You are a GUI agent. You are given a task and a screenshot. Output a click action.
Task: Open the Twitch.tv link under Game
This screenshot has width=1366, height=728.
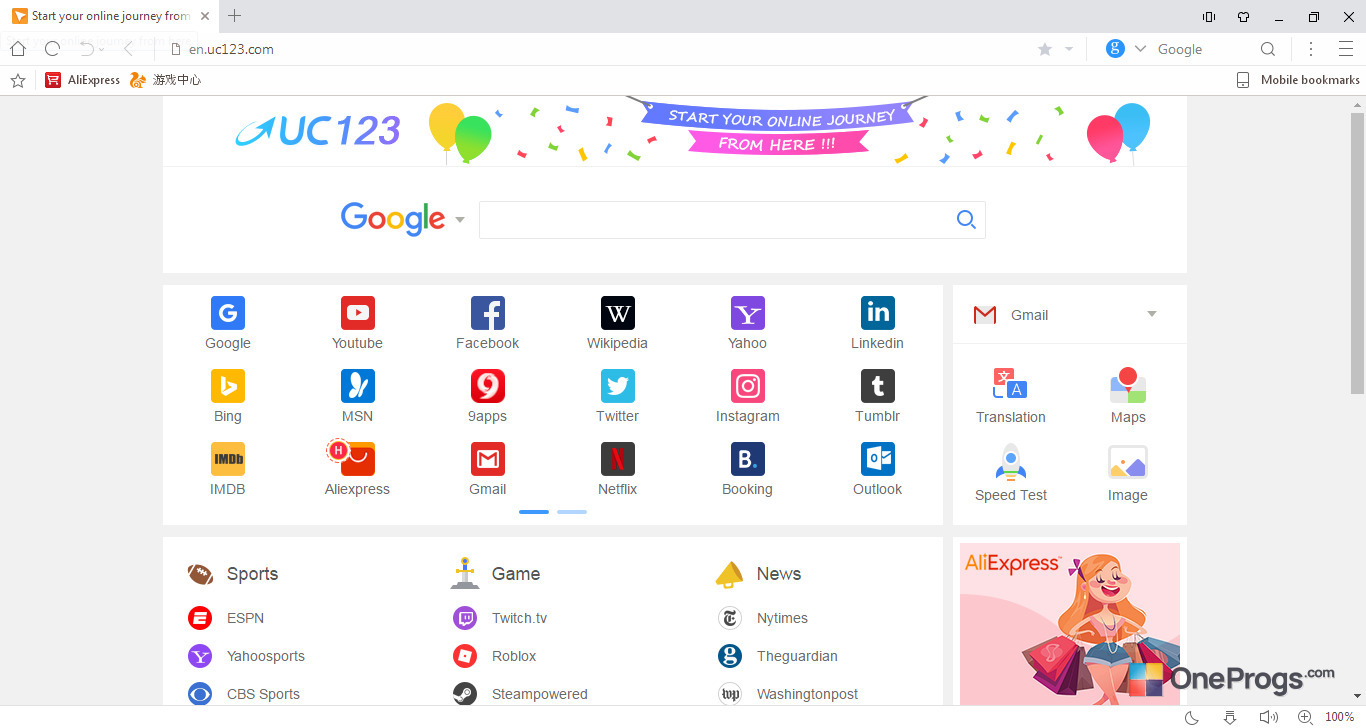click(500, 618)
